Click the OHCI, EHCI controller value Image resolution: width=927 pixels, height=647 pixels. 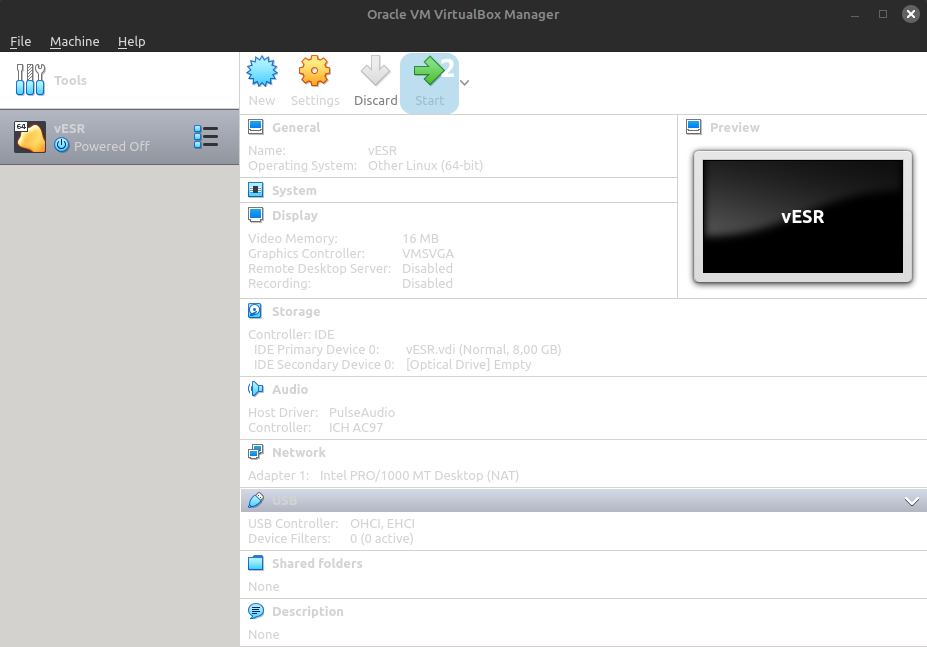(x=383, y=523)
